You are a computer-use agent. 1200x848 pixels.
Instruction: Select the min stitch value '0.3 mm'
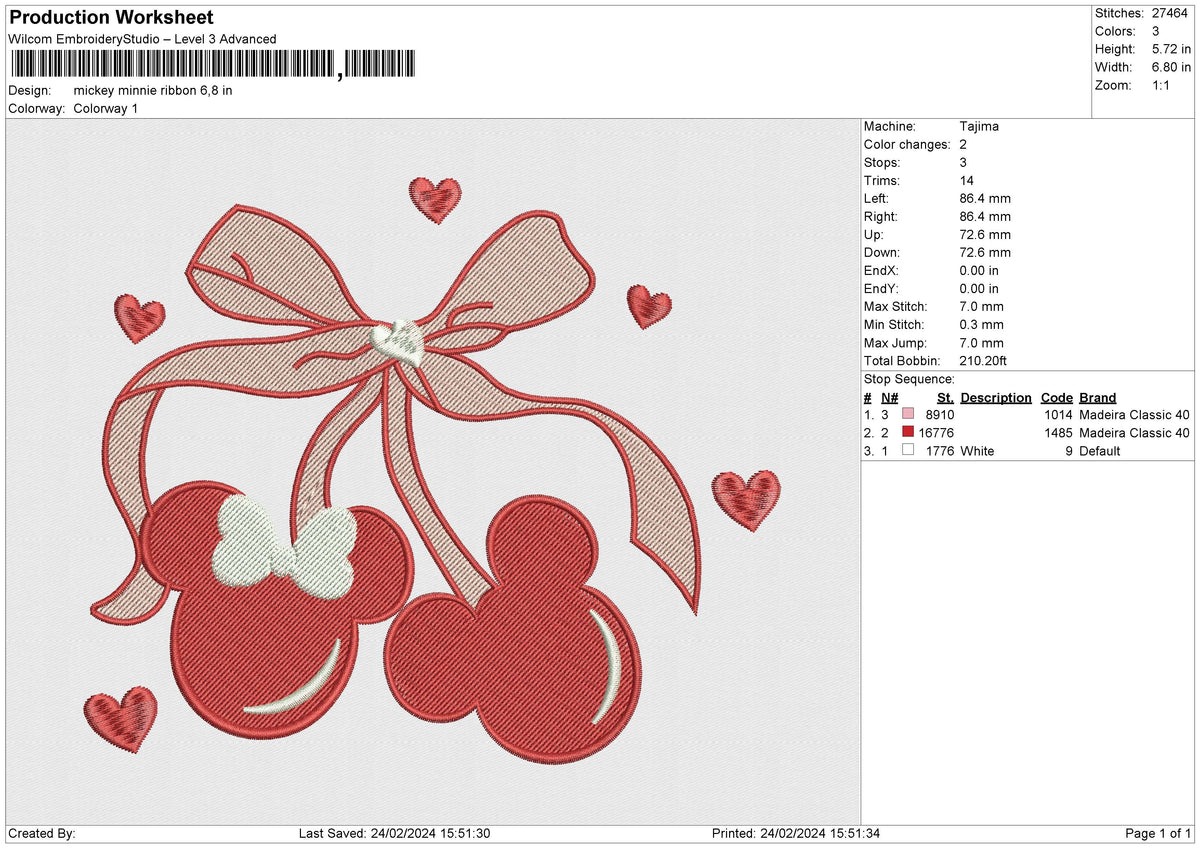pos(981,325)
